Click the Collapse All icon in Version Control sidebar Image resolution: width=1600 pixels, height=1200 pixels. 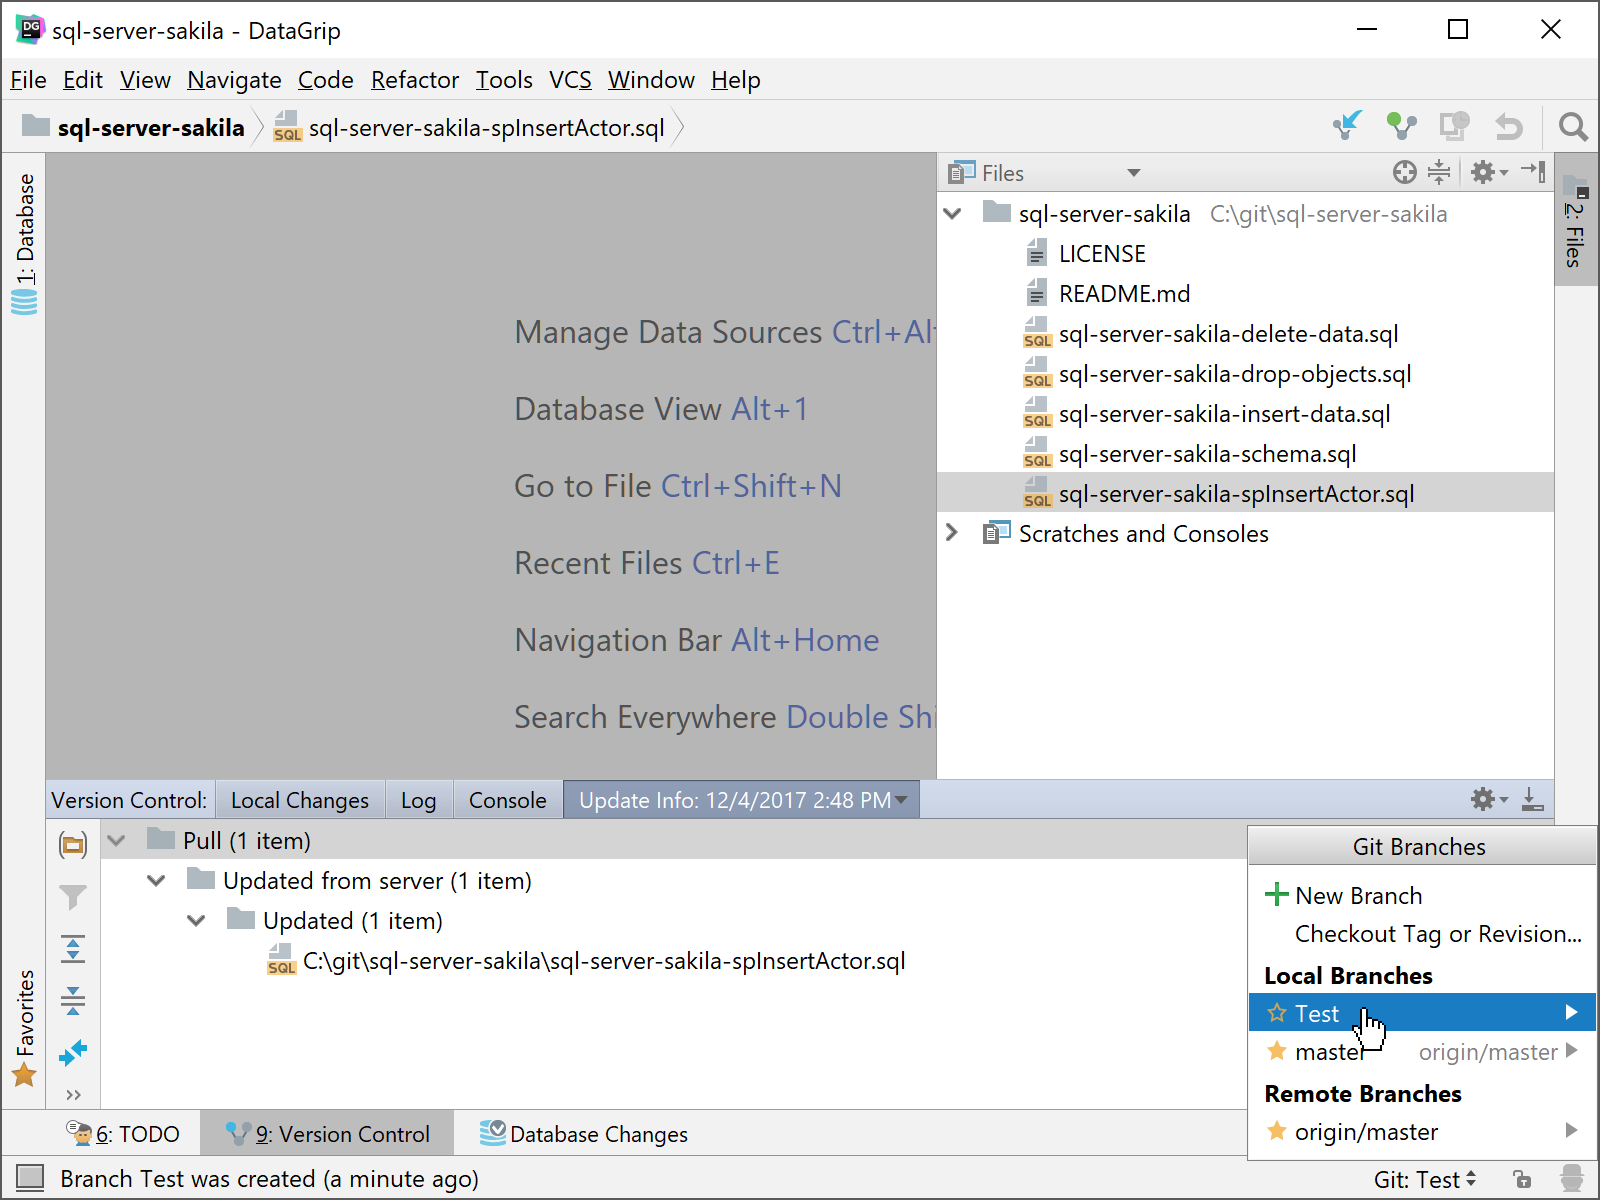click(73, 1000)
